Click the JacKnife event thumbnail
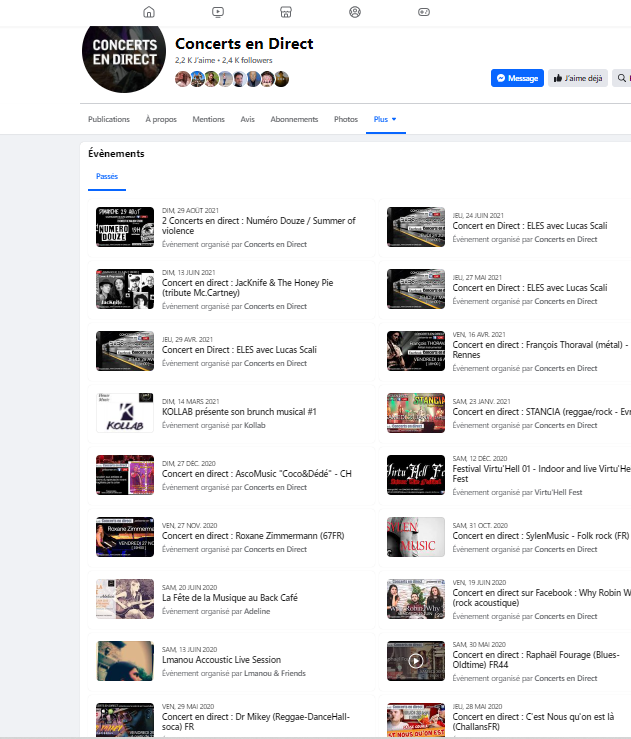631x739 pixels. pyautogui.click(x=125, y=289)
